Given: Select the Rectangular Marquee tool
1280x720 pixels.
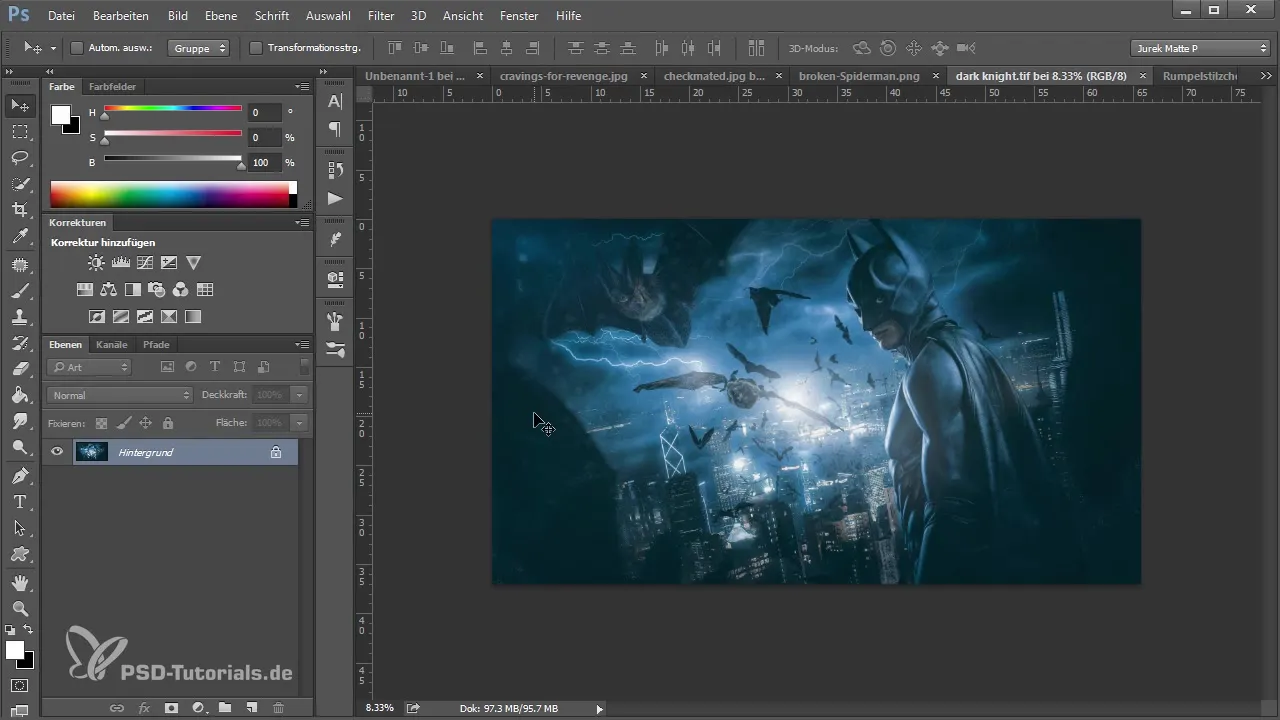Looking at the screenshot, I should pos(20,132).
